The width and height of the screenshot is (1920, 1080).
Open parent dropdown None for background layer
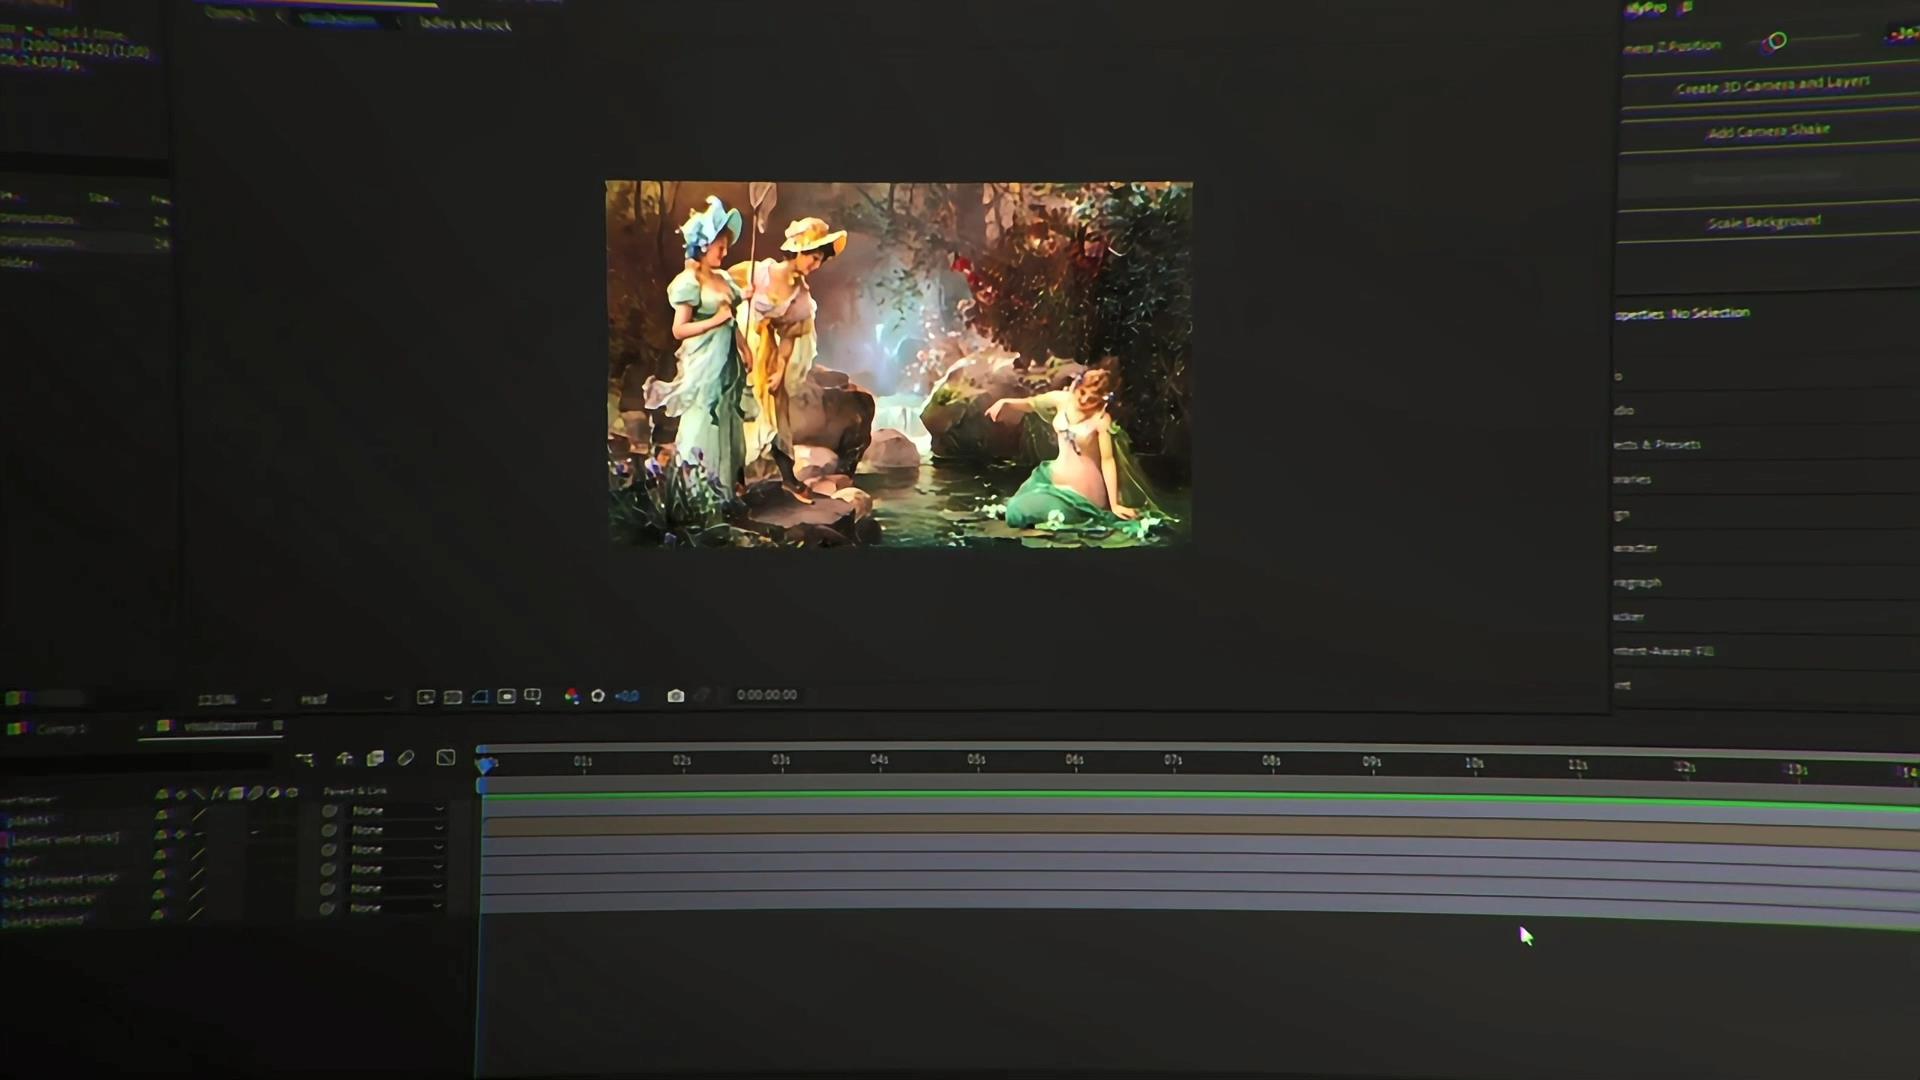394,908
